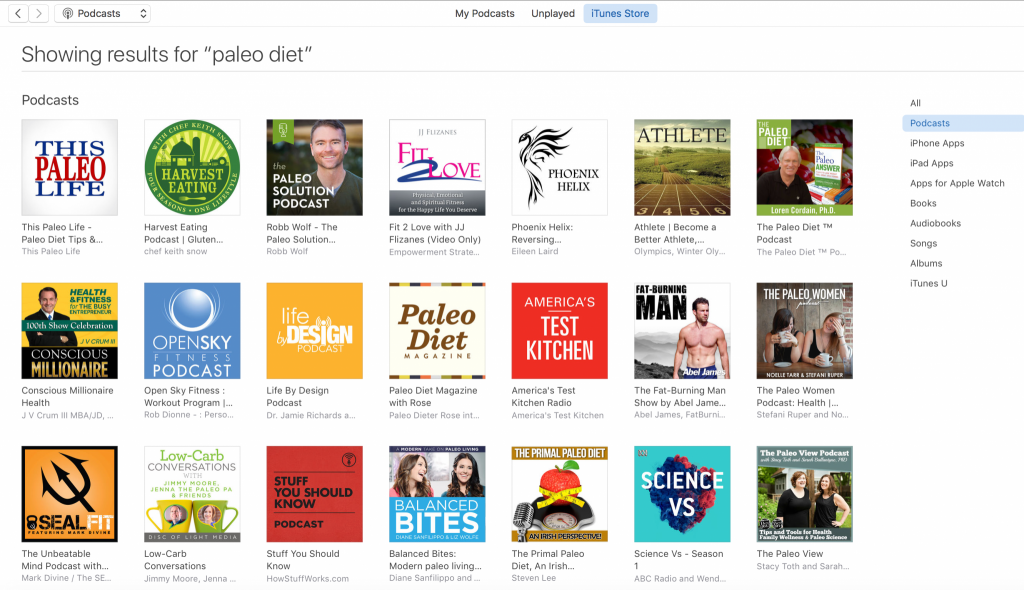1024x590 pixels.
Task: Click Fit 2 Love with JJ Flizanes title
Action: tap(435, 233)
